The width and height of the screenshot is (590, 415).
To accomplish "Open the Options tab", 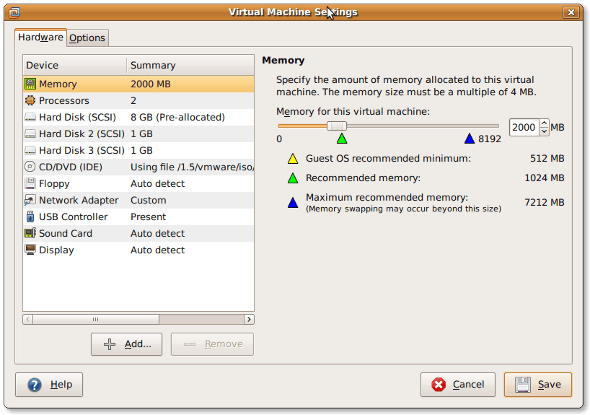I will click(87, 38).
